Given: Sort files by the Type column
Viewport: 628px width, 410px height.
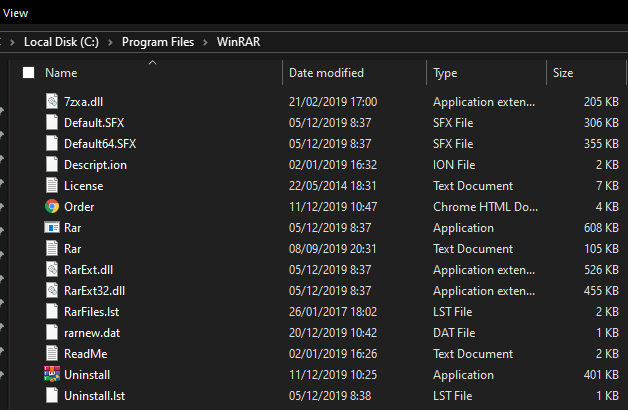Looking at the screenshot, I should (445, 73).
